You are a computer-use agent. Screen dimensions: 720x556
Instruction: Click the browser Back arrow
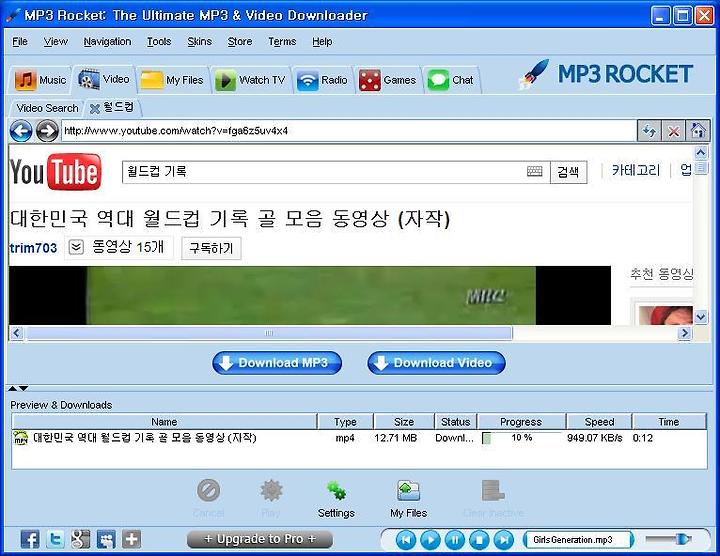click(21, 131)
